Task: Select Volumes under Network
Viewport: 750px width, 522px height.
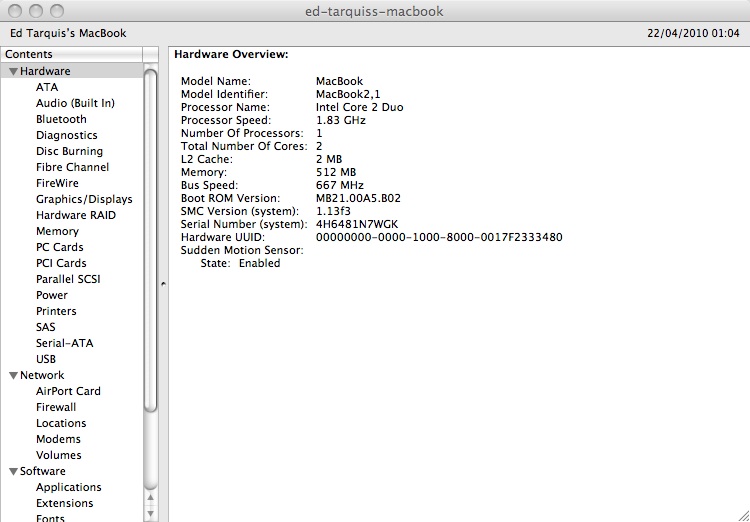Action: (x=58, y=455)
